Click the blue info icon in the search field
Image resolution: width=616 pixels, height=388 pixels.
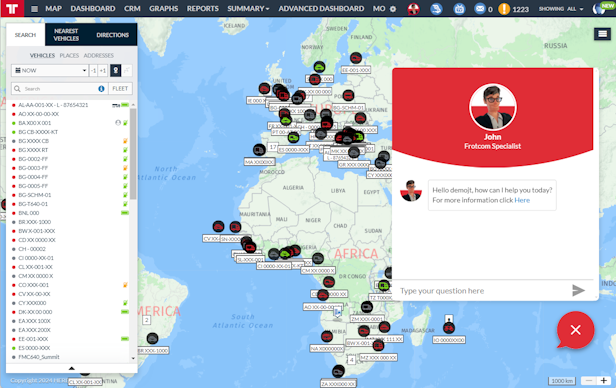click(101, 89)
